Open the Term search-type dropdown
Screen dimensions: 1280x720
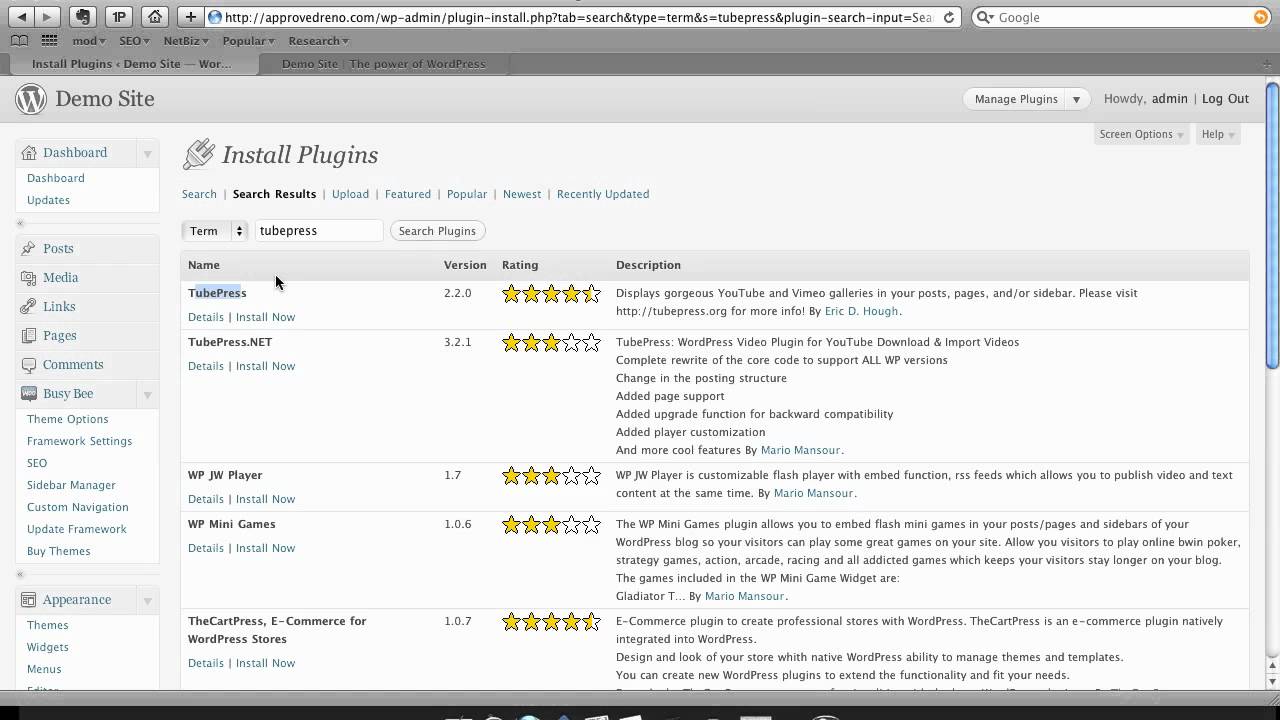pos(214,231)
